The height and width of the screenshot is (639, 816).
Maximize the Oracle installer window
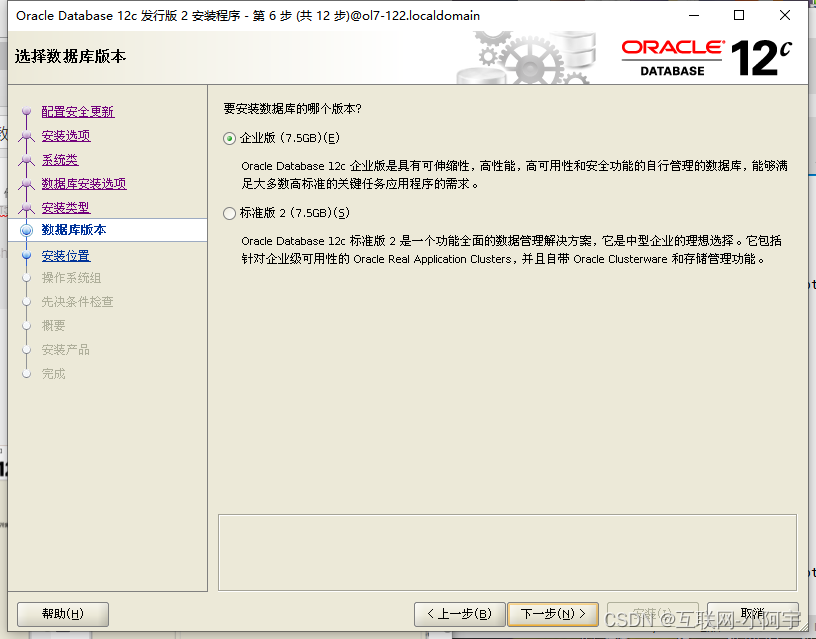tap(738, 16)
